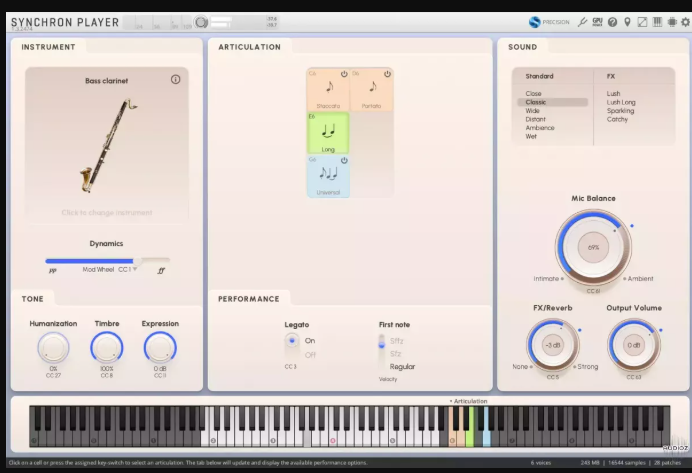Choose the Classic mixer preset
Viewport: 692px width, 473px height.
pos(553,102)
